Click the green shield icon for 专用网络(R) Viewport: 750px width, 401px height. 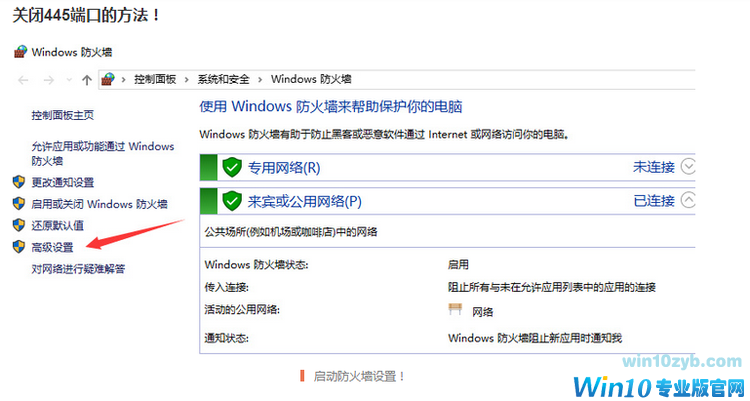tap(232, 167)
